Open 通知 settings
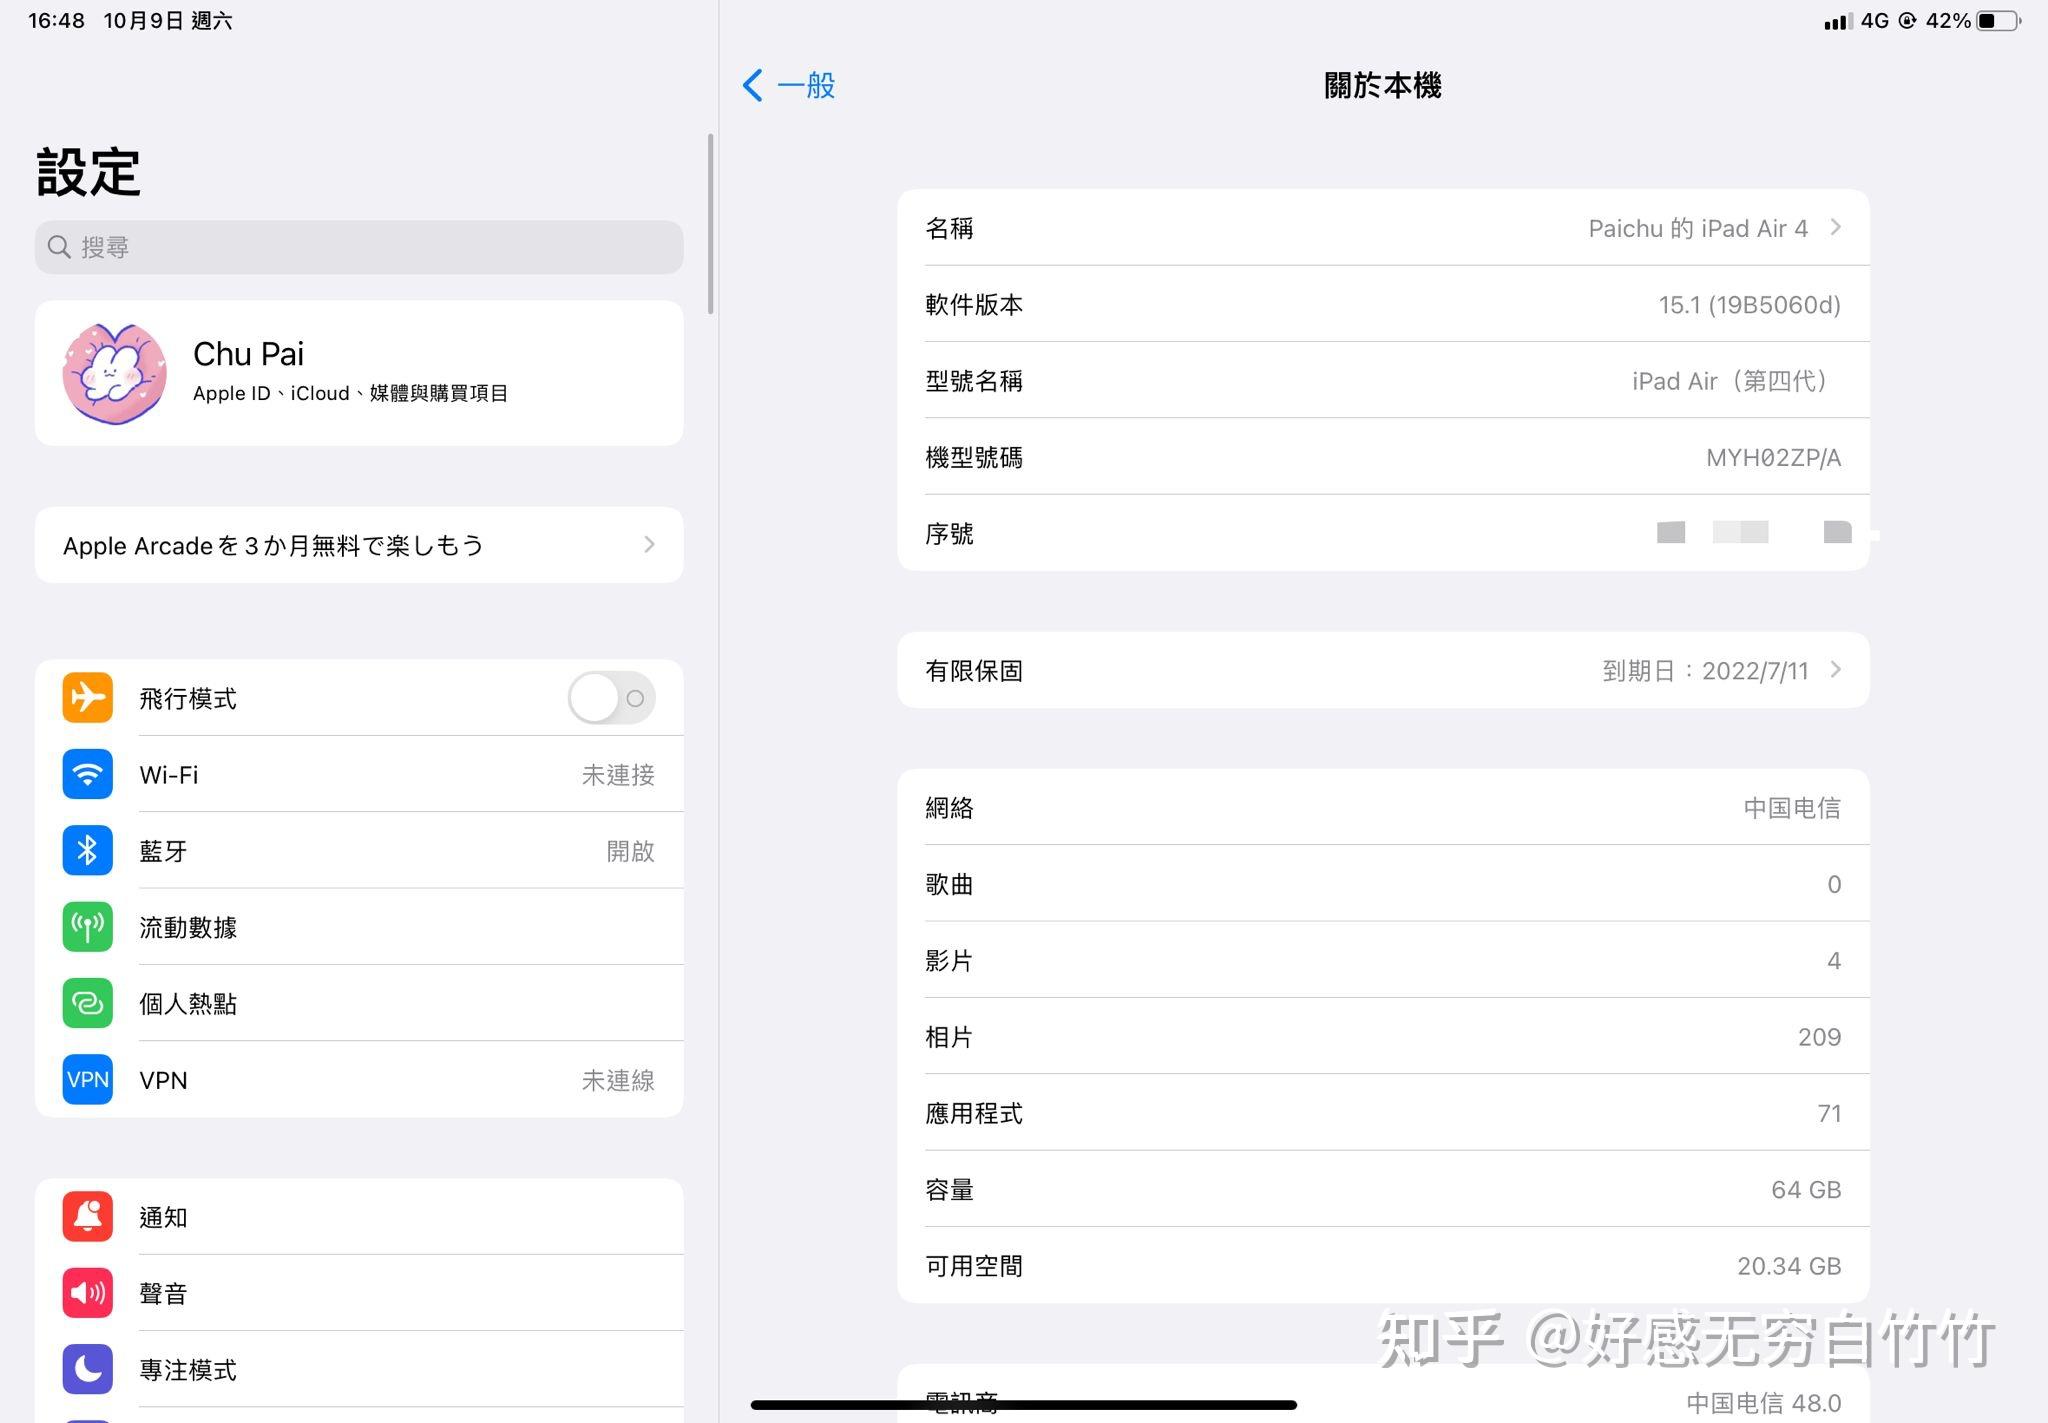The width and height of the screenshot is (2048, 1423). pyautogui.click(x=359, y=1216)
